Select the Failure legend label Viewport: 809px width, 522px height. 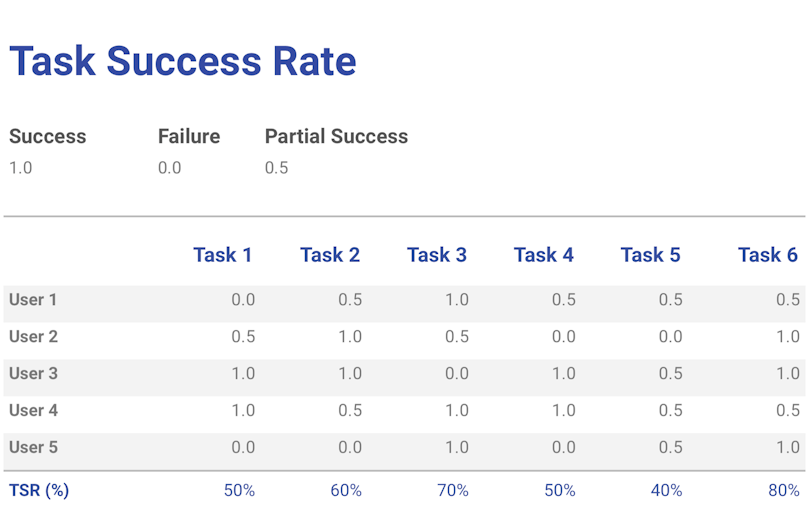[189, 137]
